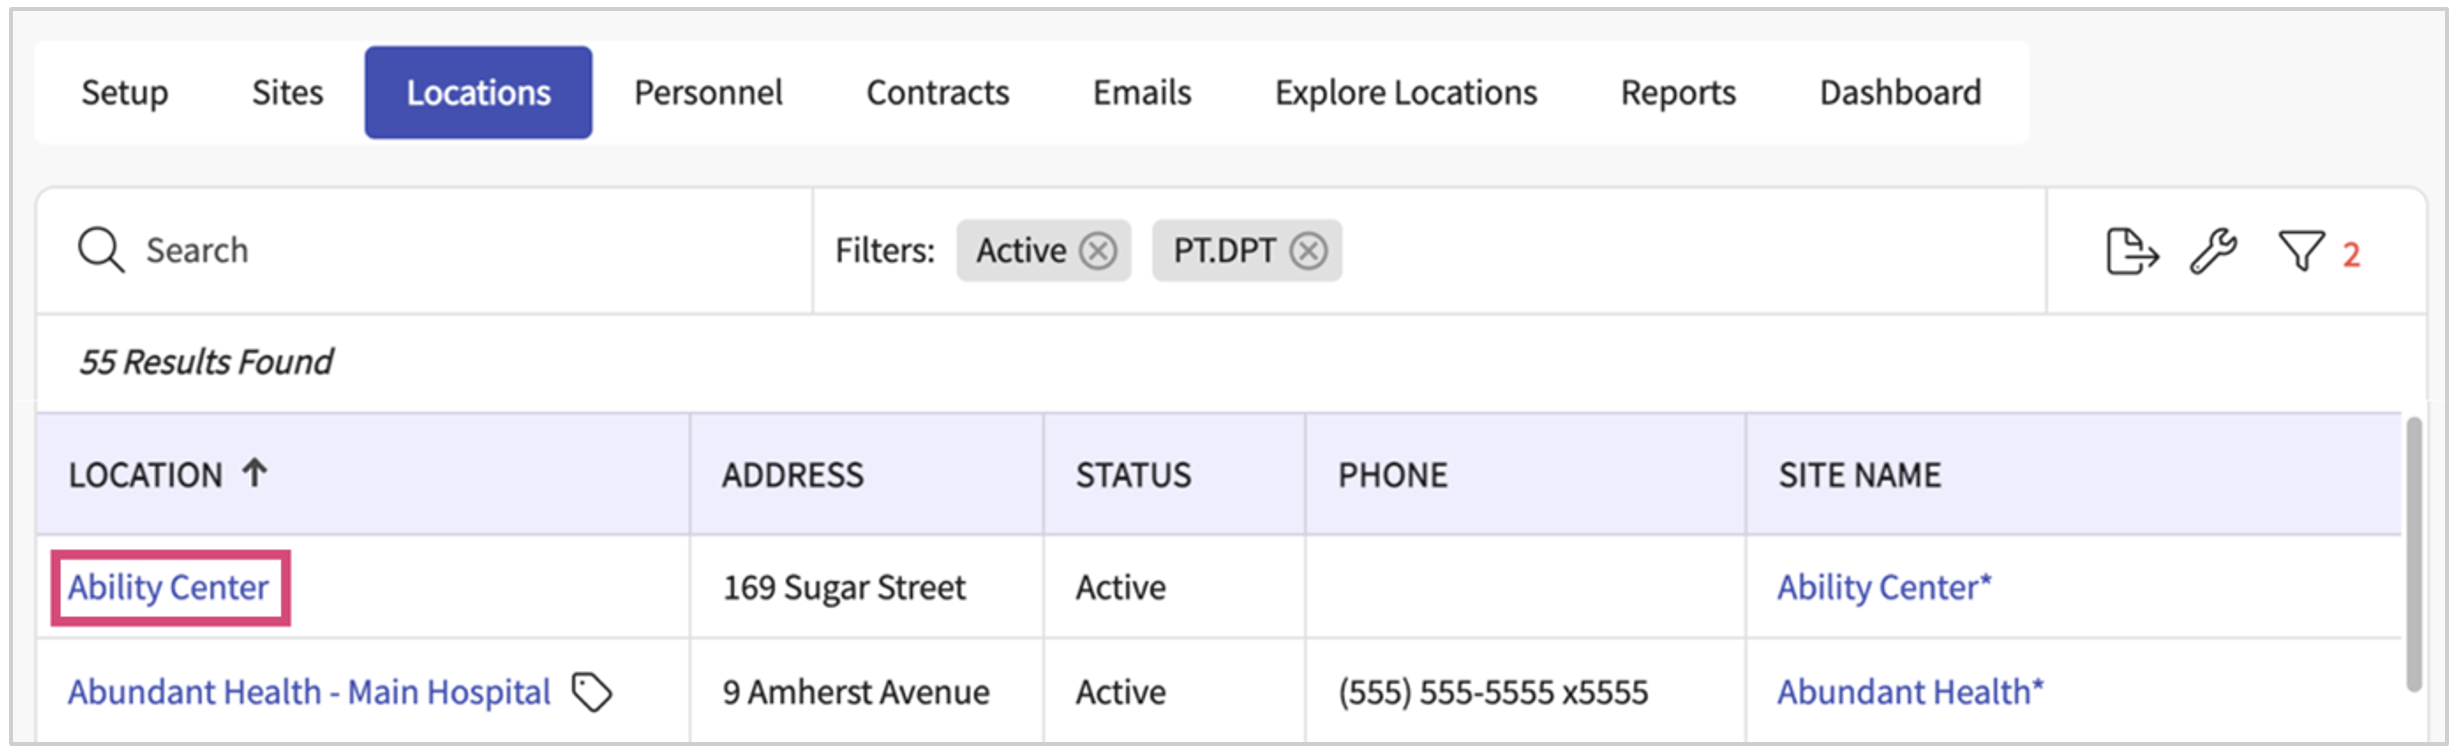Open the Reports tab
This screenshot has width=2458, height=756.
click(1678, 93)
